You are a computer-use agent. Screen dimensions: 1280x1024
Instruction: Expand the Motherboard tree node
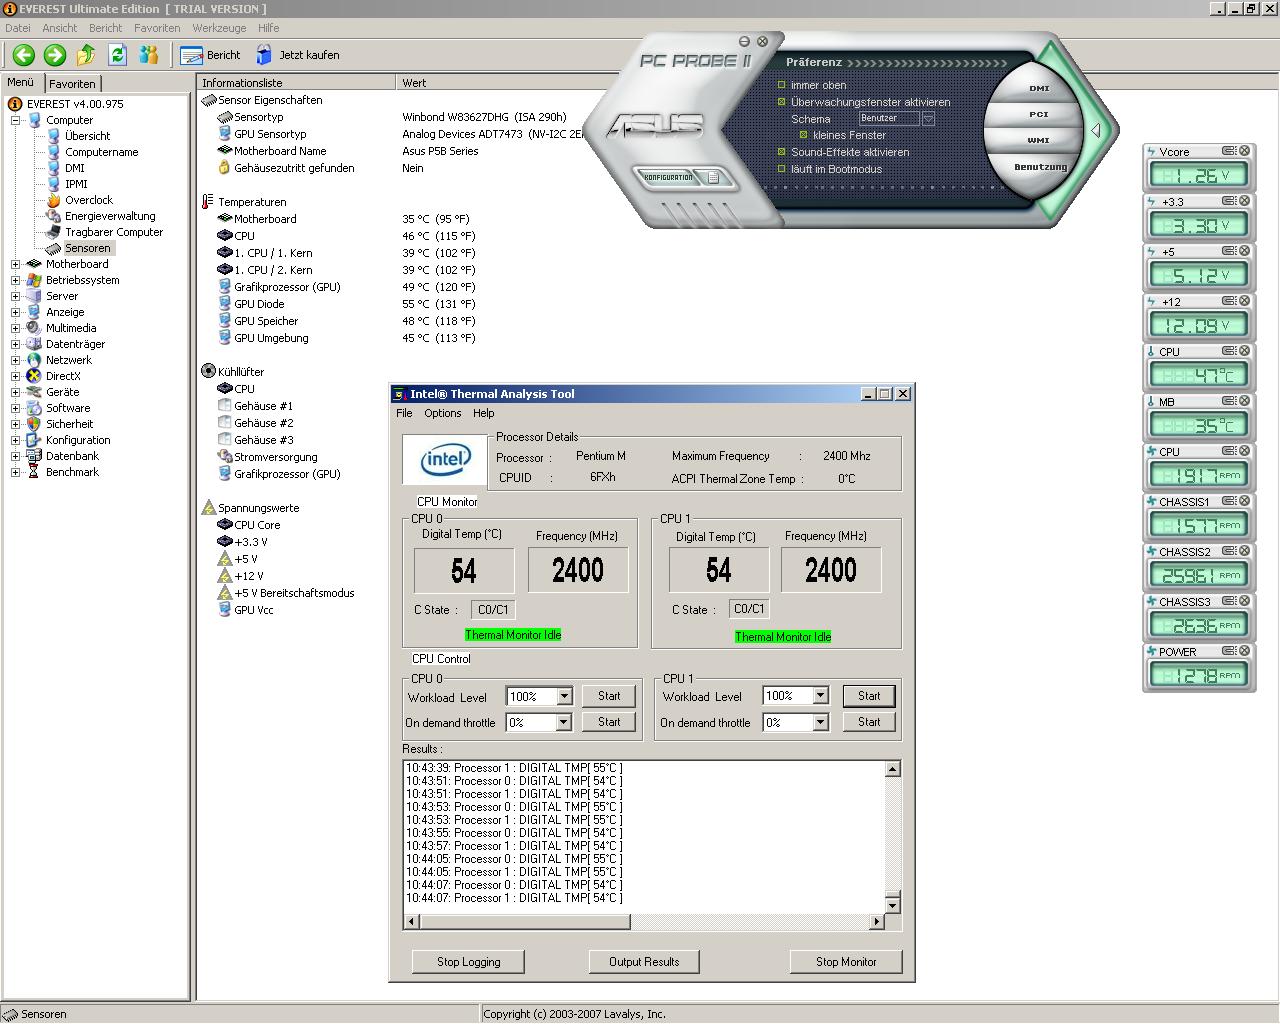coord(15,264)
